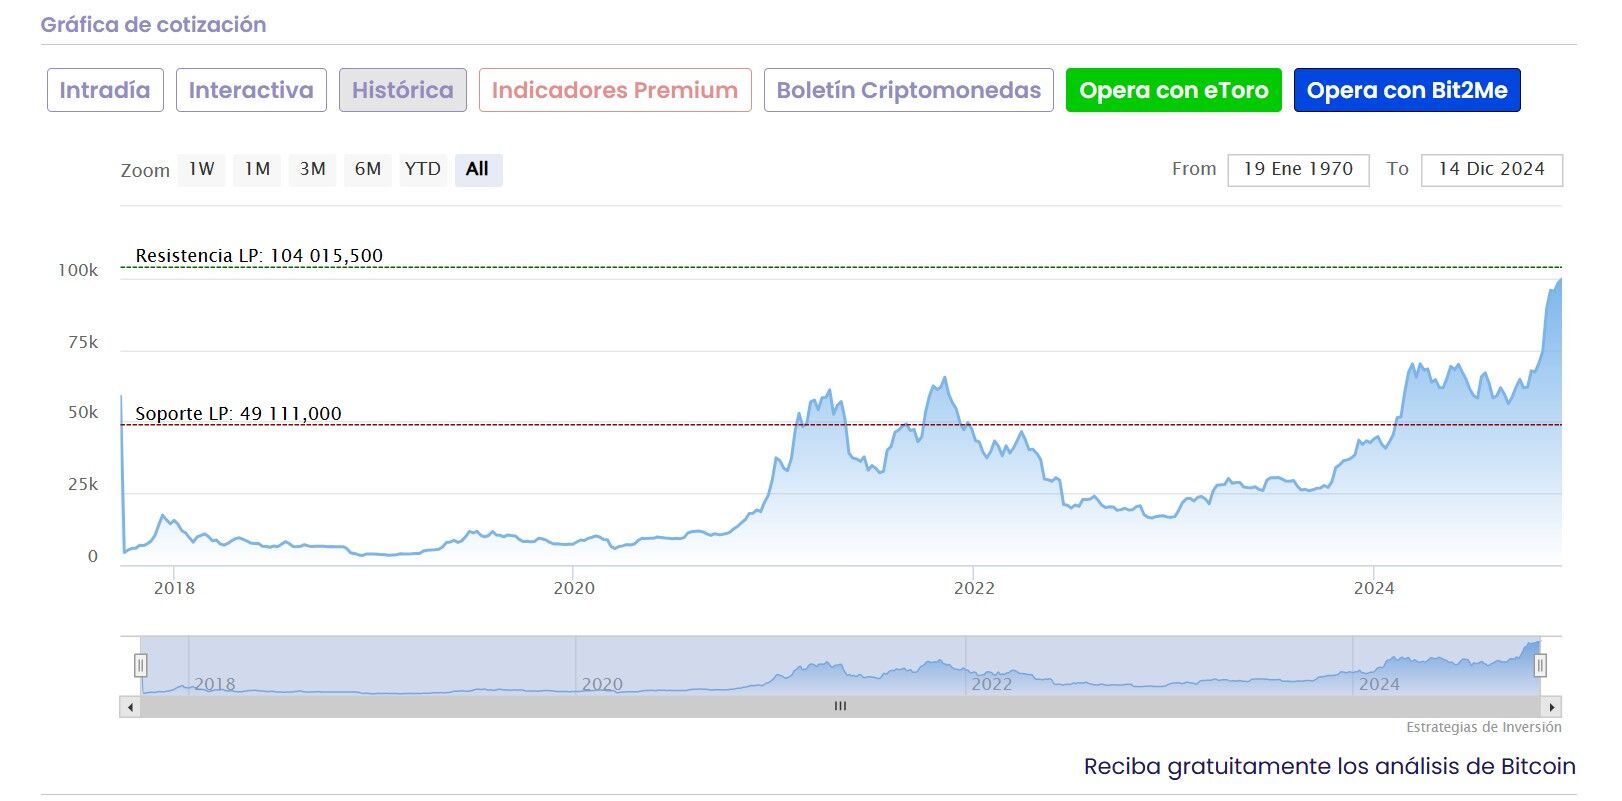1622x801 pixels.
Task: Click the right scrollbar arrow under the navigator
Action: point(1551,707)
